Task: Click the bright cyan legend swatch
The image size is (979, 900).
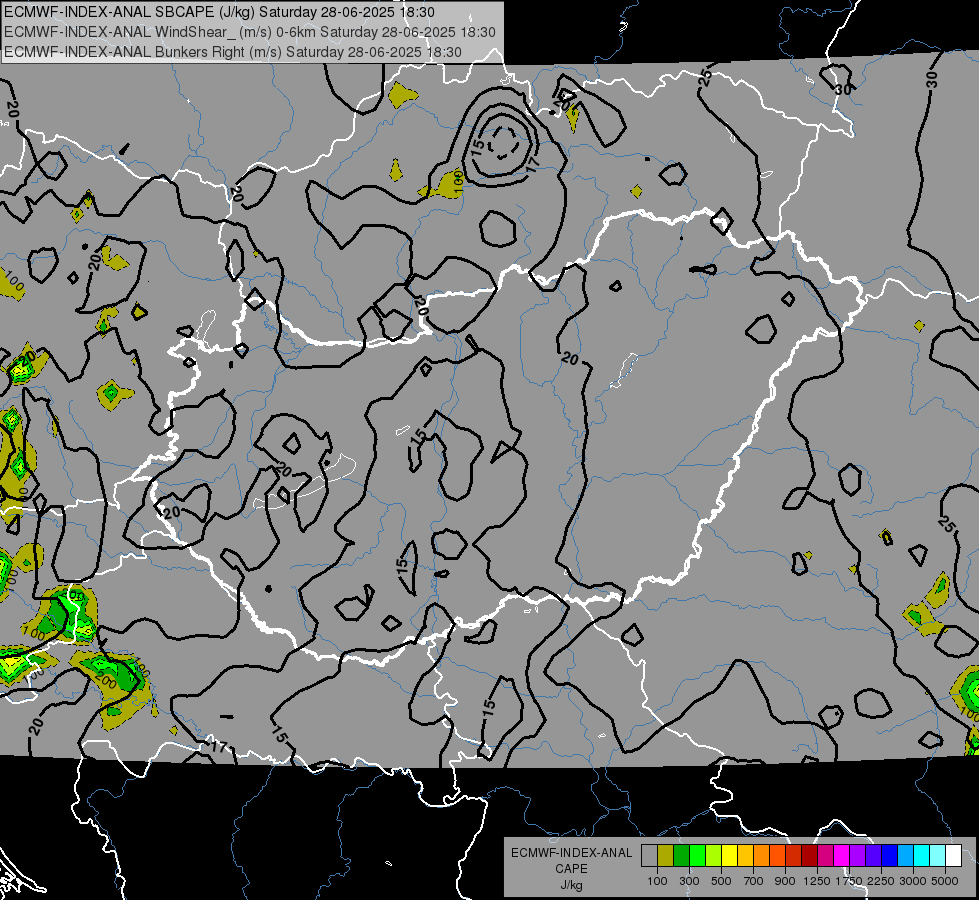Action: (x=922, y=856)
